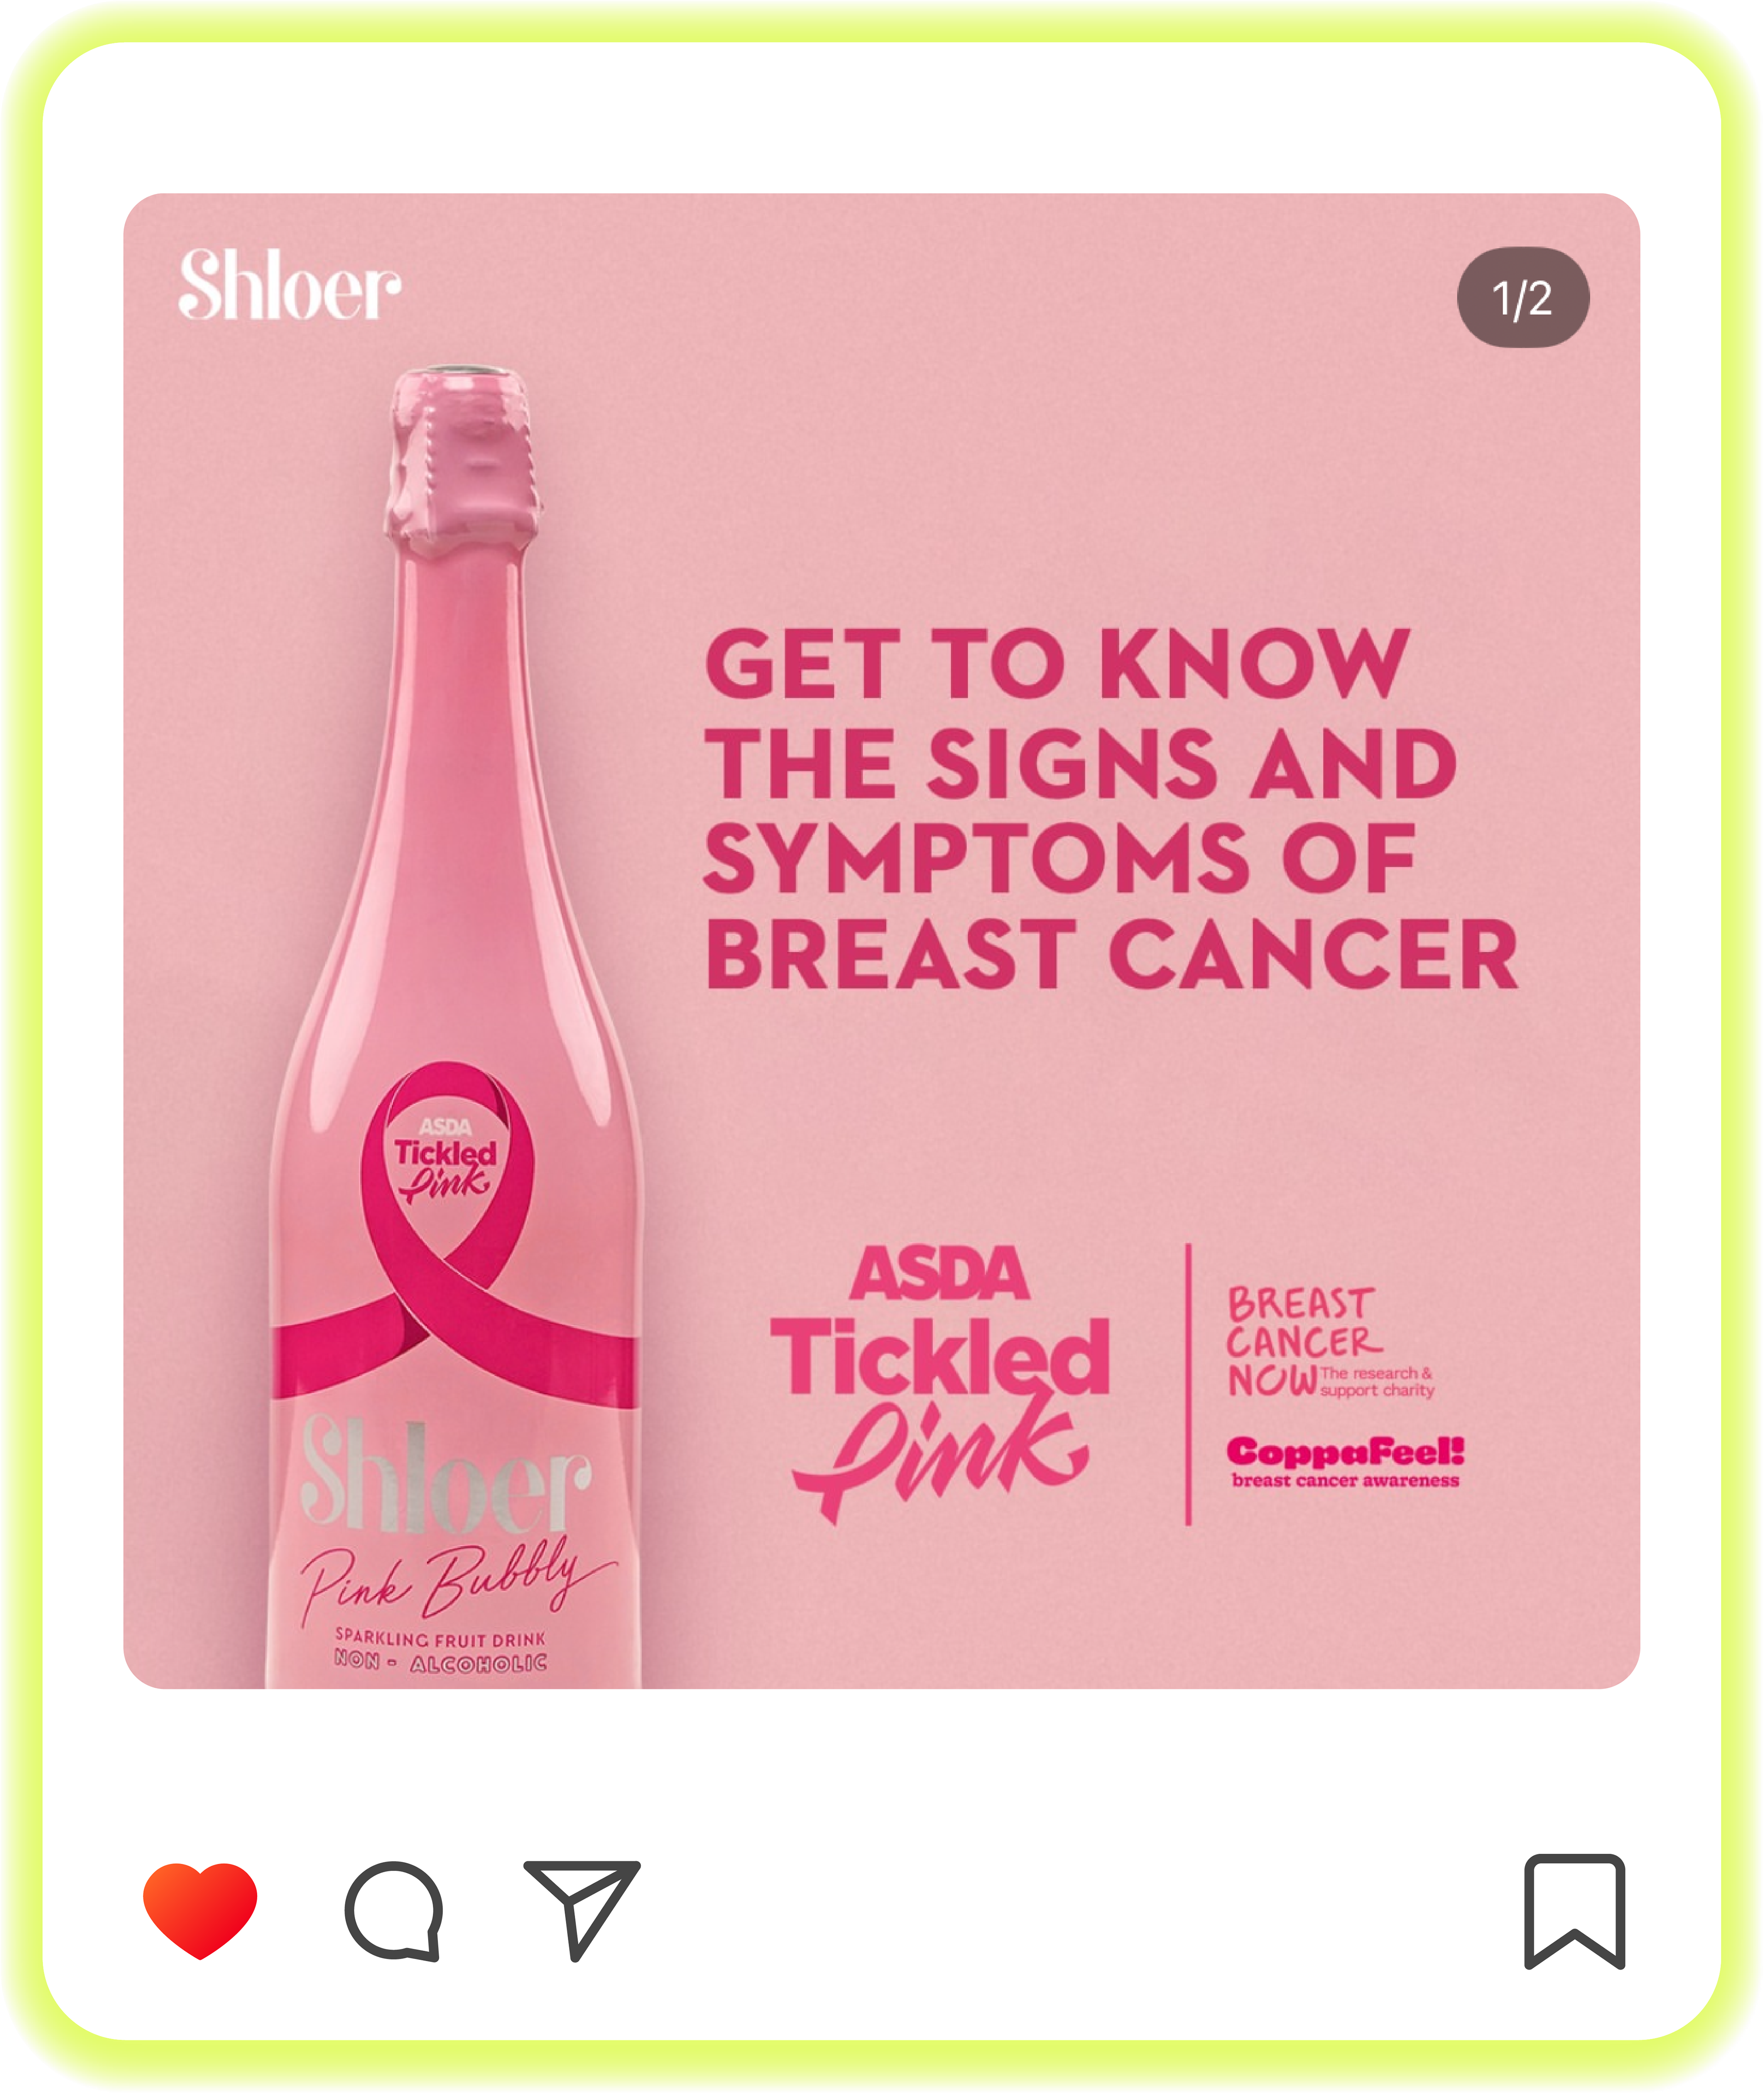Click the "BREAST CANCER" headline line
The width and height of the screenshot is (1764, 2094).
tap(1112, 954)
